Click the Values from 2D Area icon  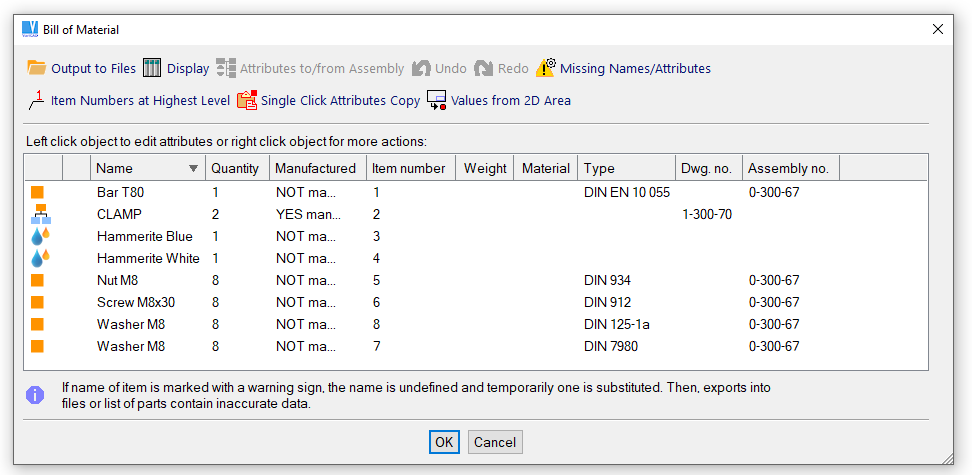coord(437,100)
